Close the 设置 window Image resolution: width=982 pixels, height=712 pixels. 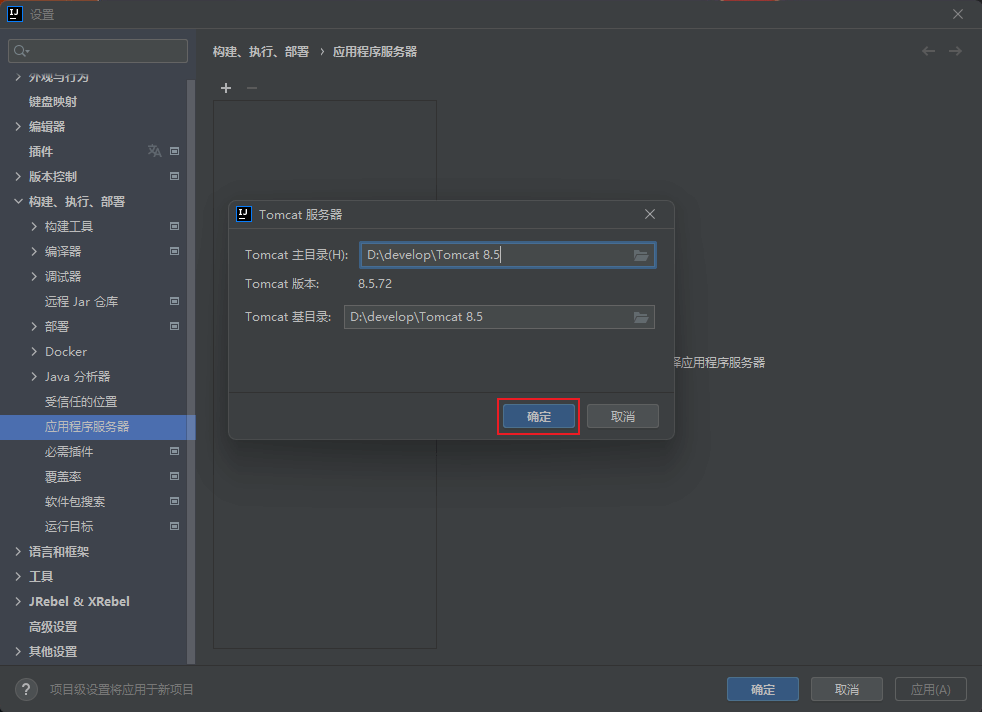(x=958, y=14)
